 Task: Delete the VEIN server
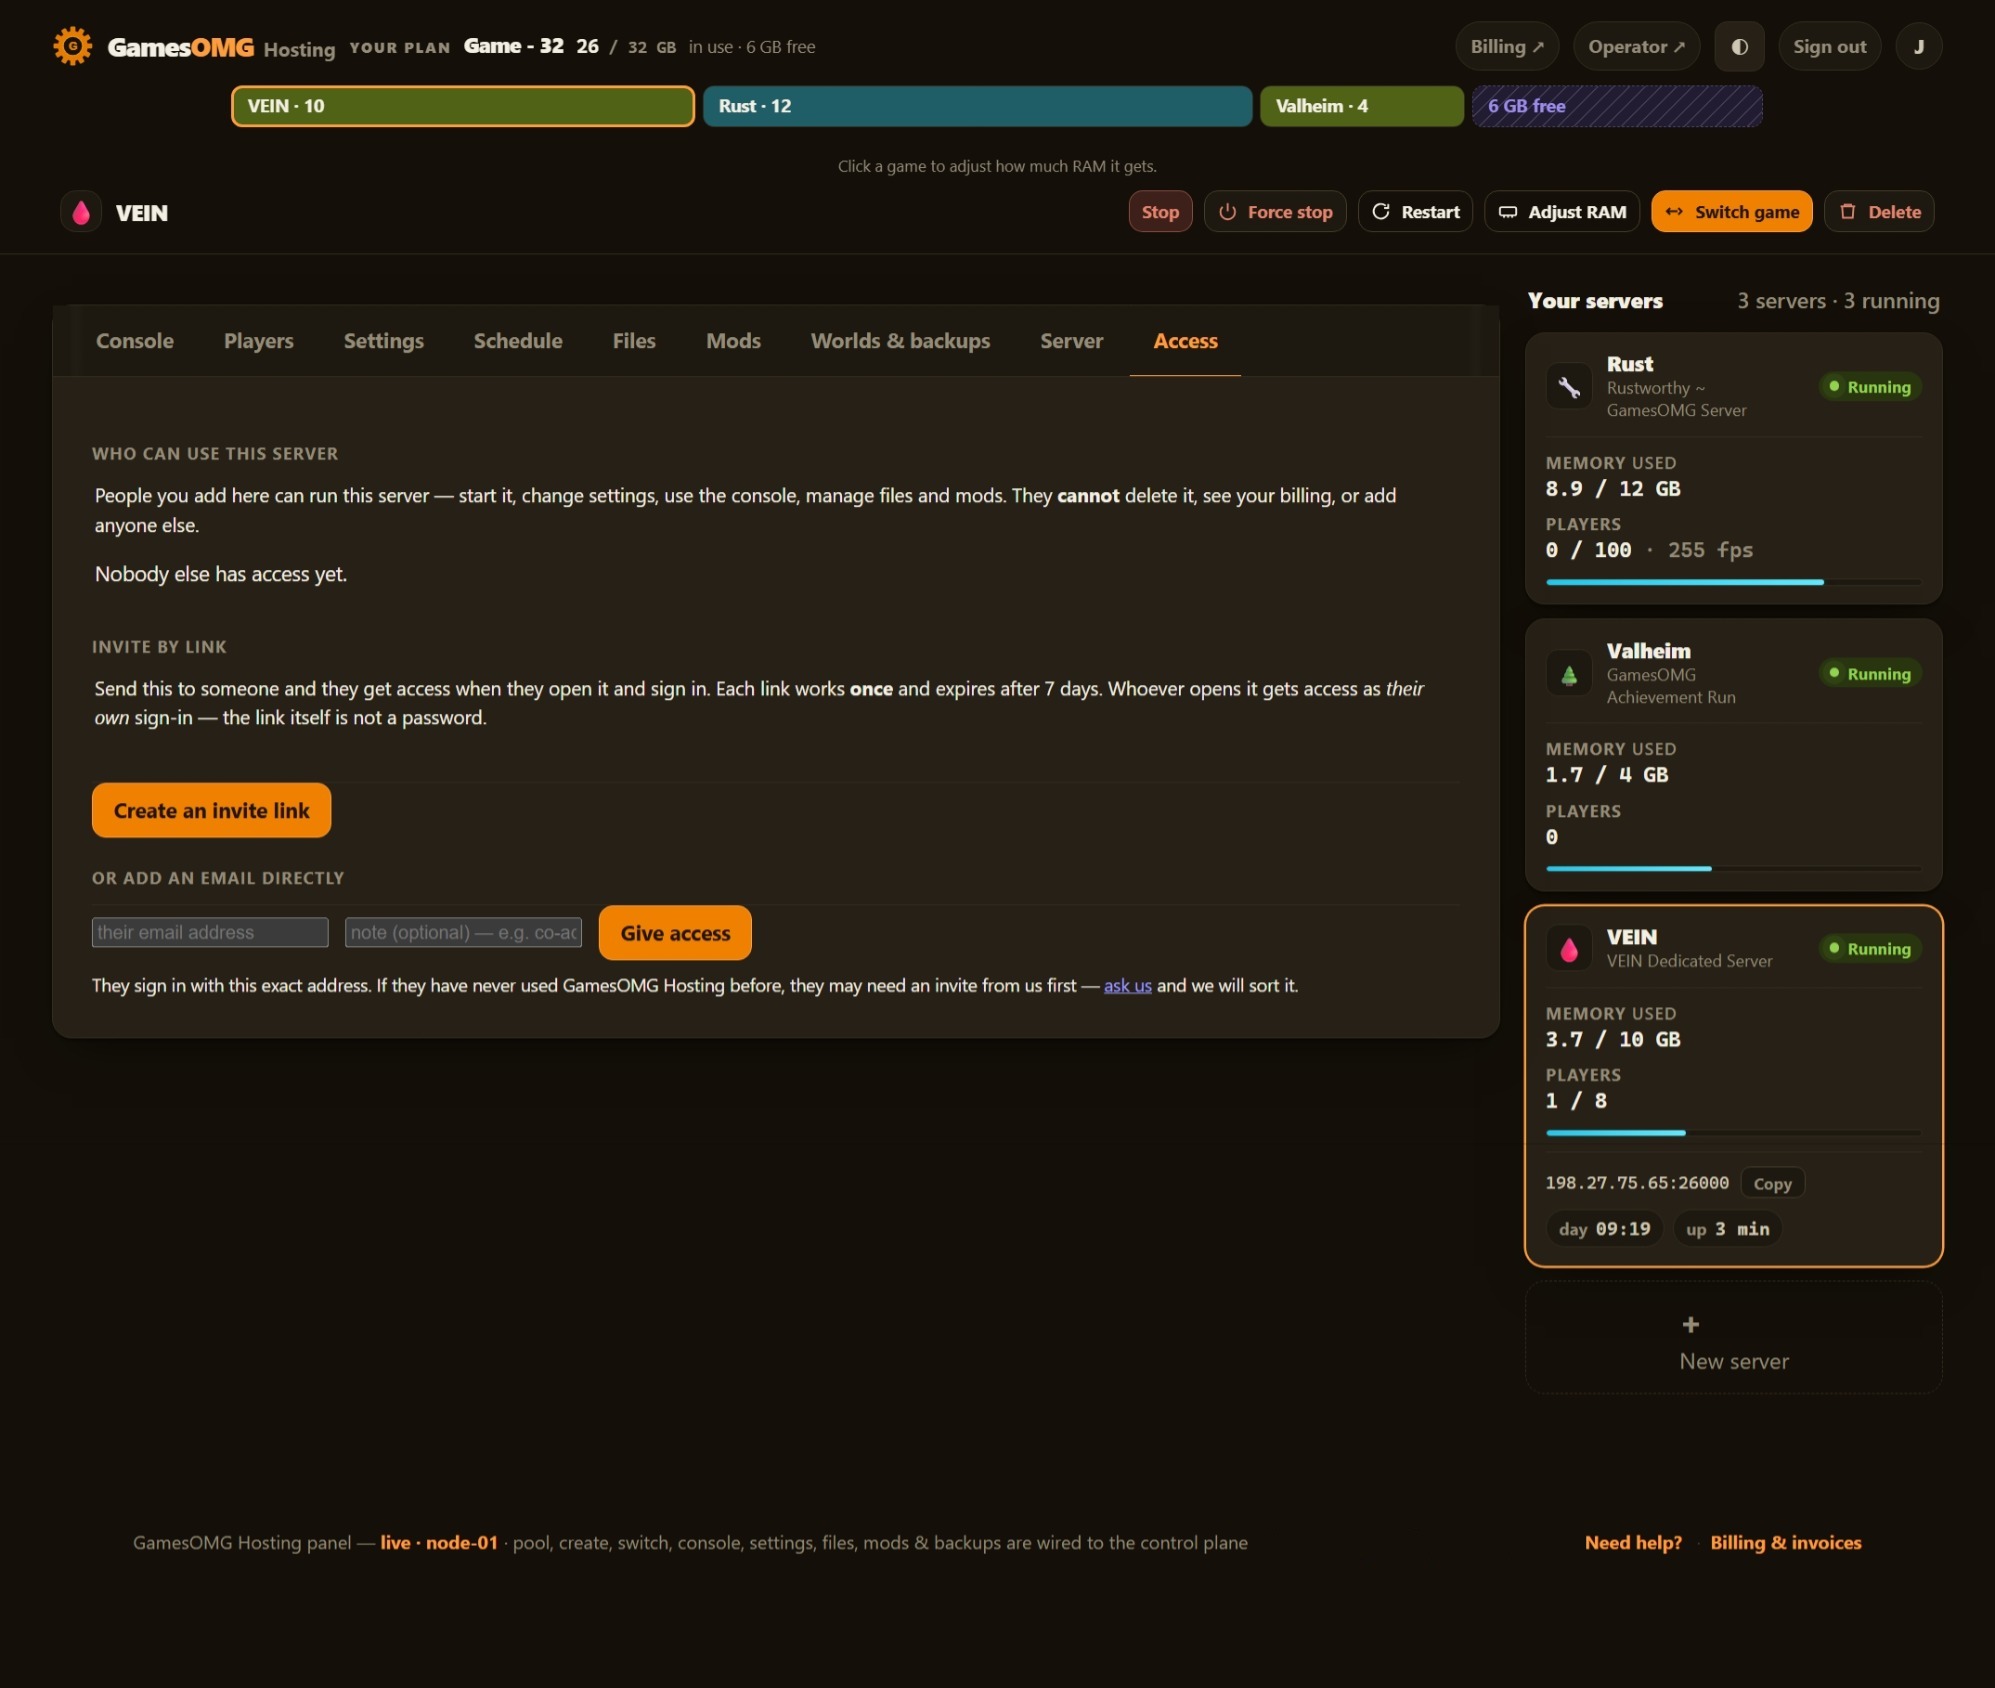pos(1879,212)
